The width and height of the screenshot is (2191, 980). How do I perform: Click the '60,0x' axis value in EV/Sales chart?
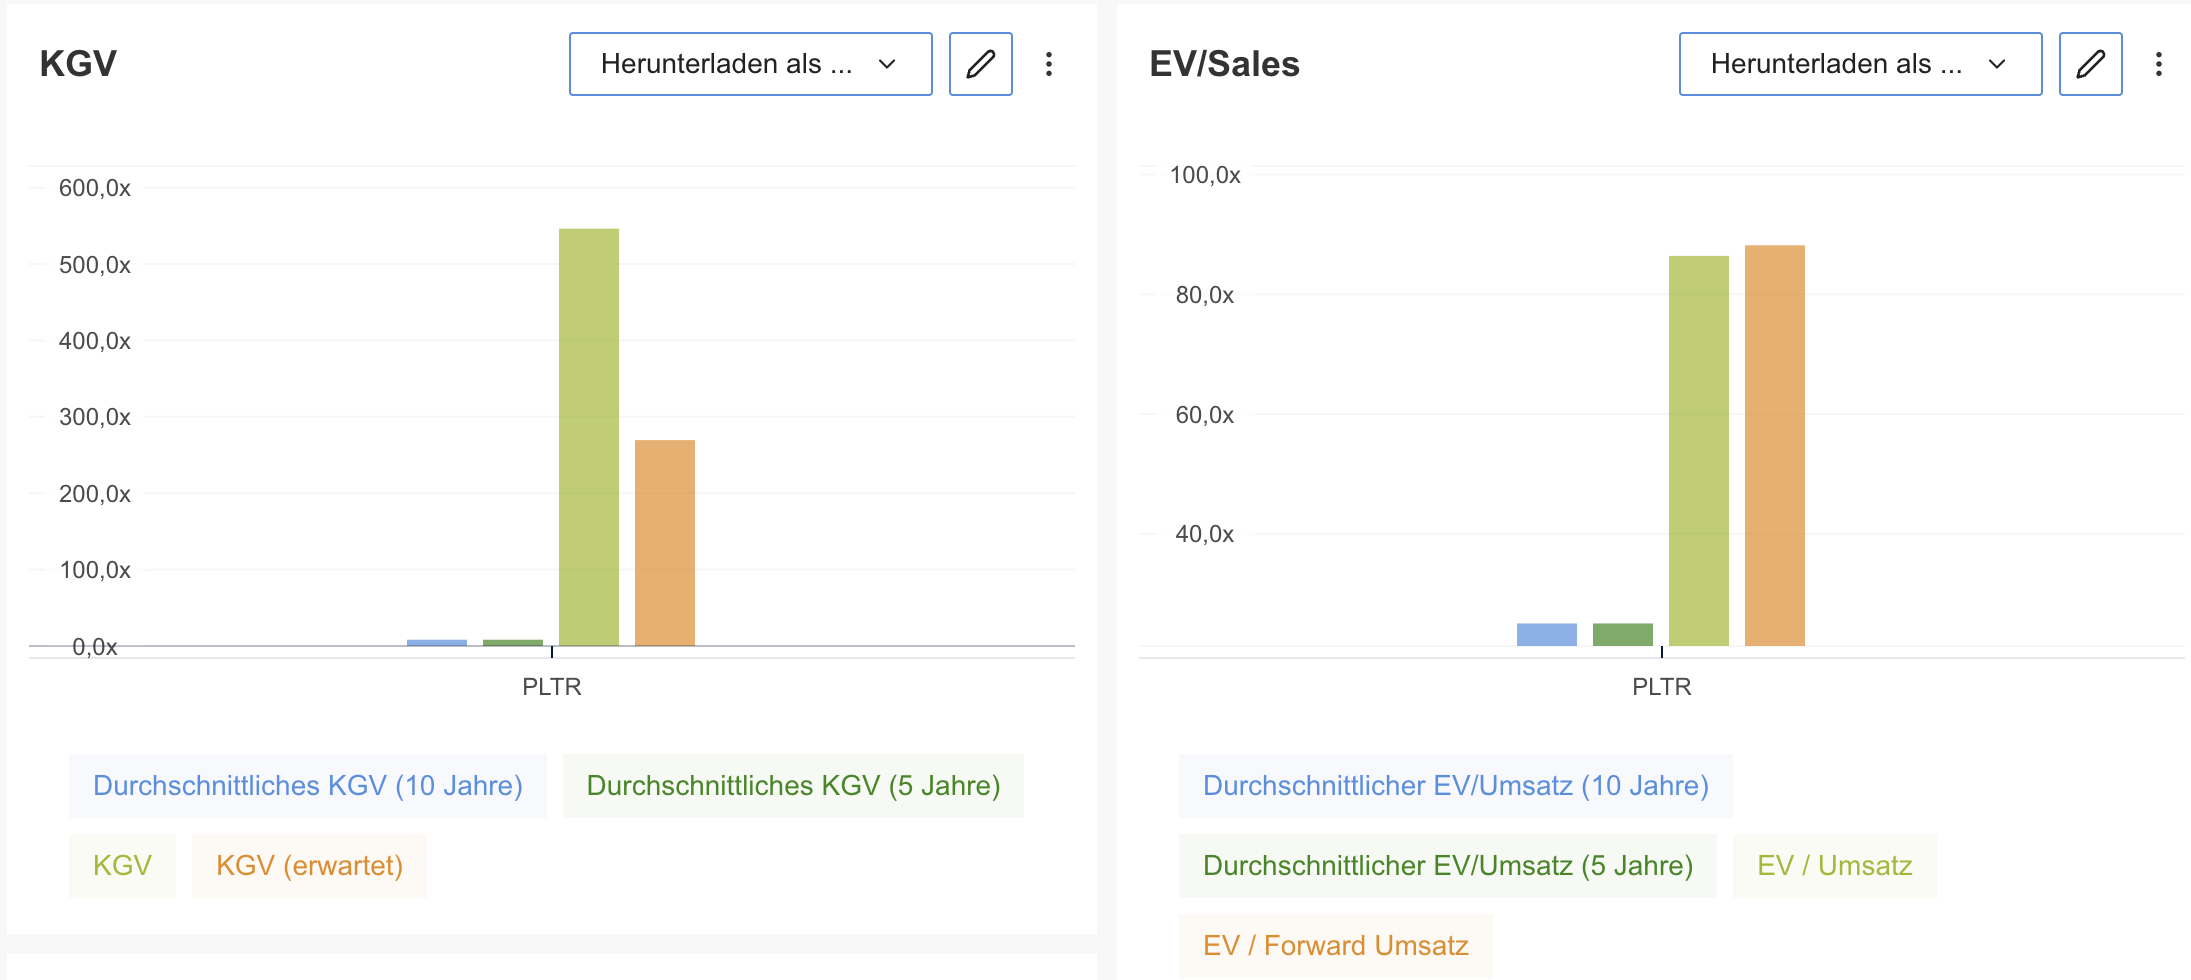tap(1205, 415)
